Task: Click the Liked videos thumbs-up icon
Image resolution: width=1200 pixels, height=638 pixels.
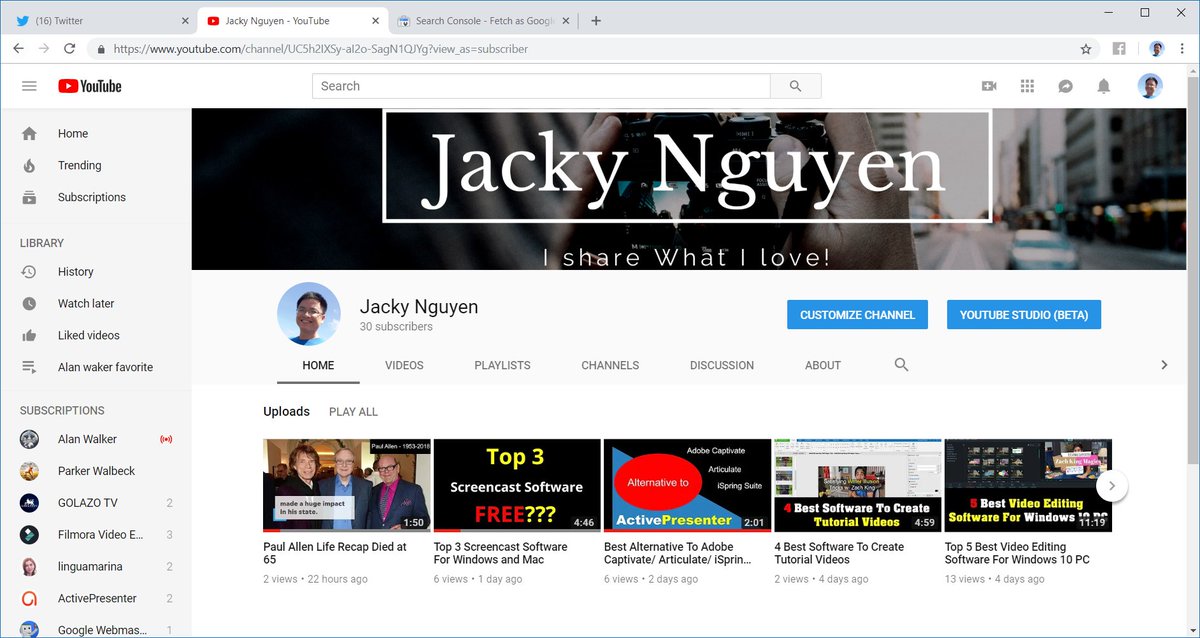Action: 29,335
